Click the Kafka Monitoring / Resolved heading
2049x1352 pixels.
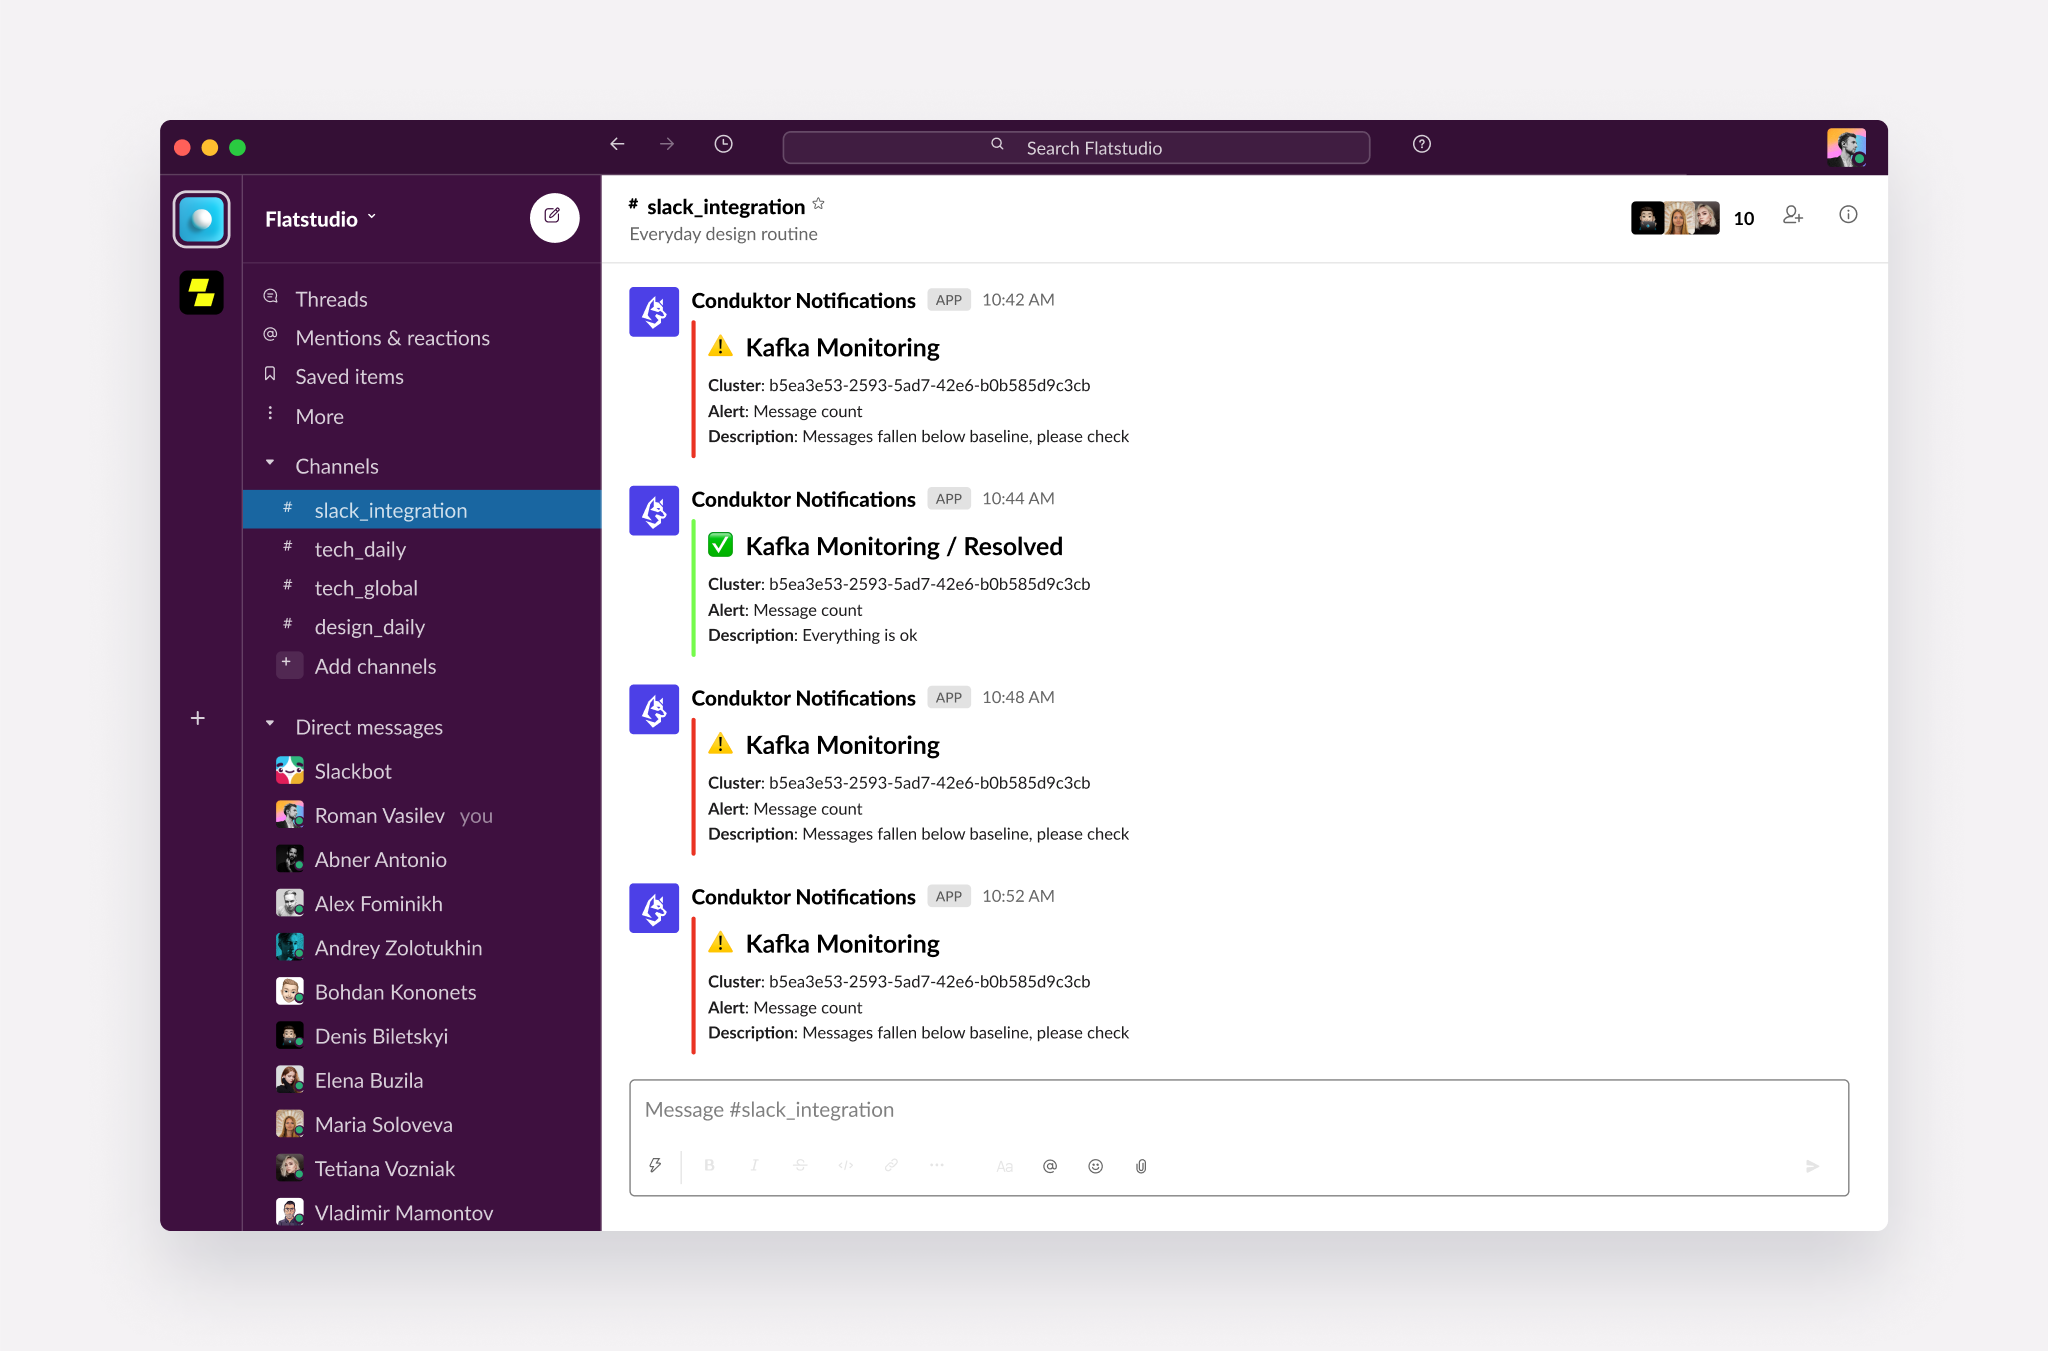pyautogui.click(x=904, y=546)
